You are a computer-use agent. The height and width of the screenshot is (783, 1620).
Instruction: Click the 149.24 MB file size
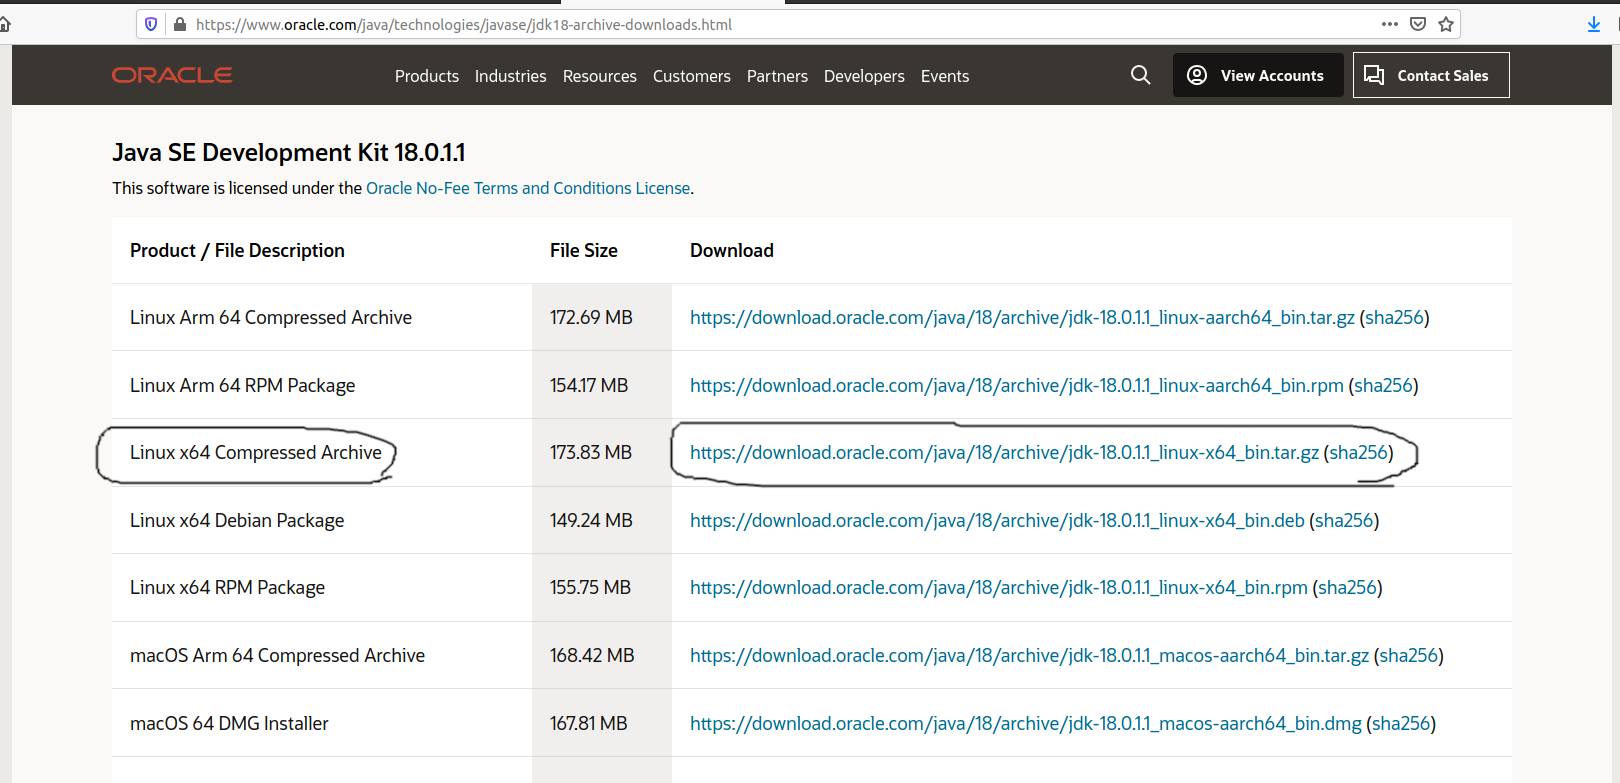point(591,520)
